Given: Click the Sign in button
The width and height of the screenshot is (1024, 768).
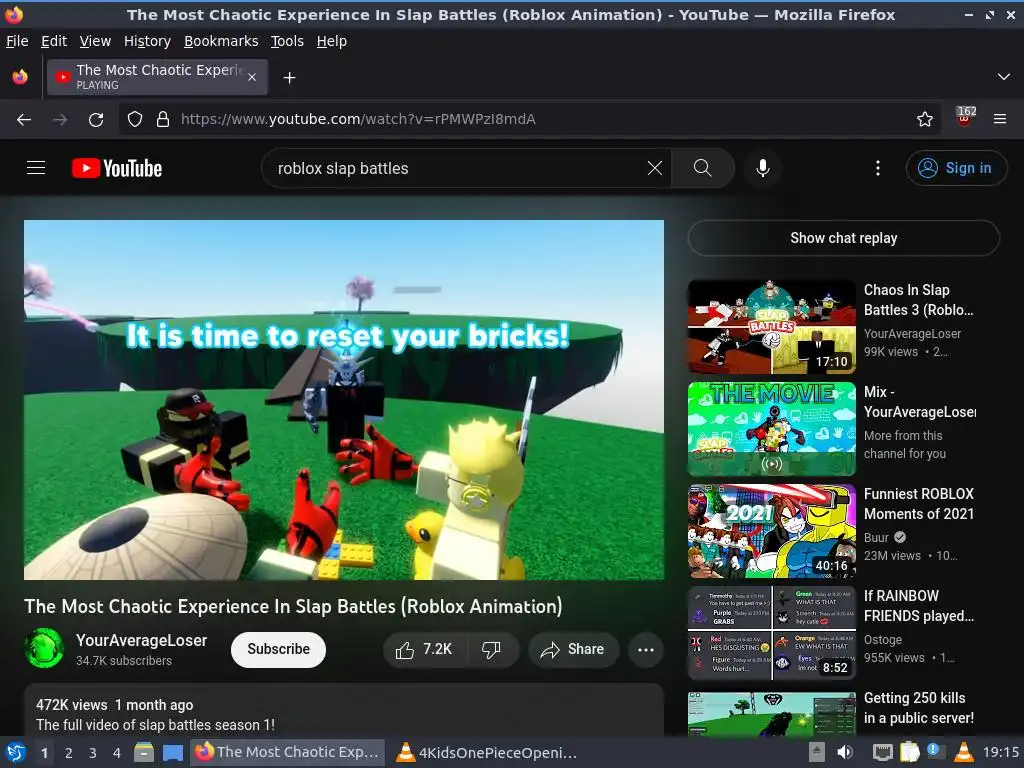Looking at the screenshot, I should pos(955,168).
